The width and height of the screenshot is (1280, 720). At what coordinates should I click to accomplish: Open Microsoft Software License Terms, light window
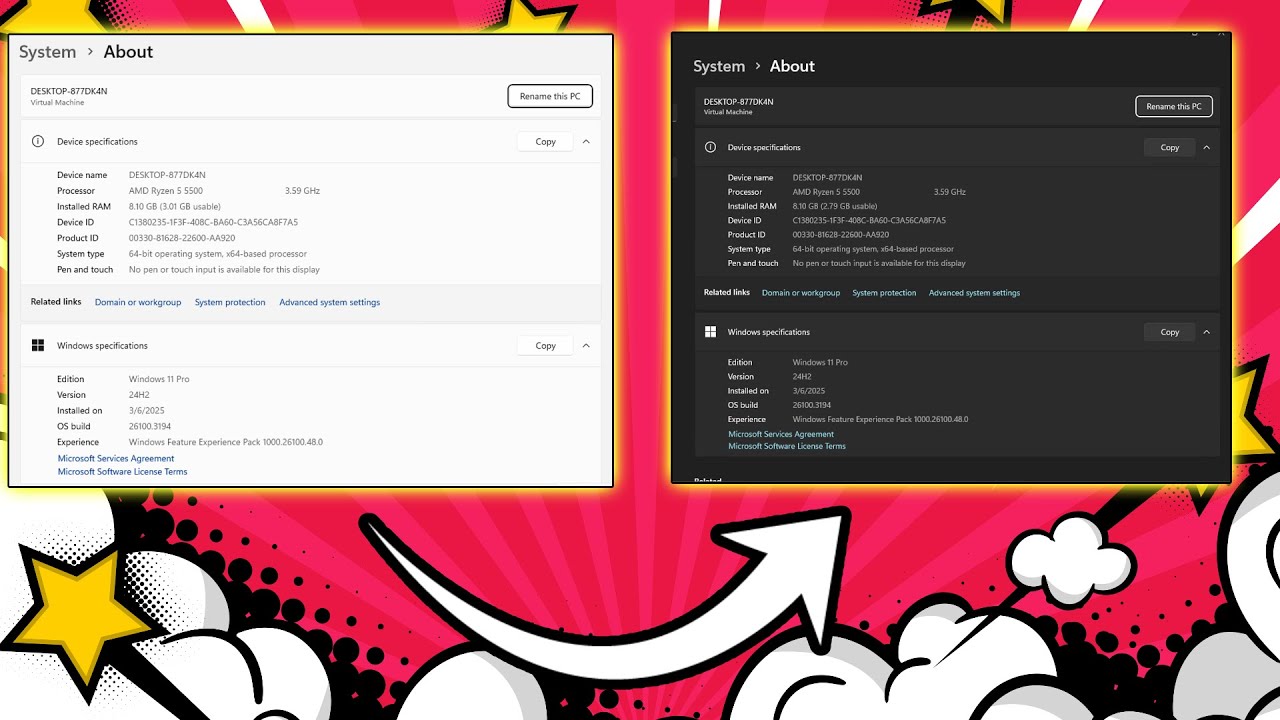coord(122,472)
